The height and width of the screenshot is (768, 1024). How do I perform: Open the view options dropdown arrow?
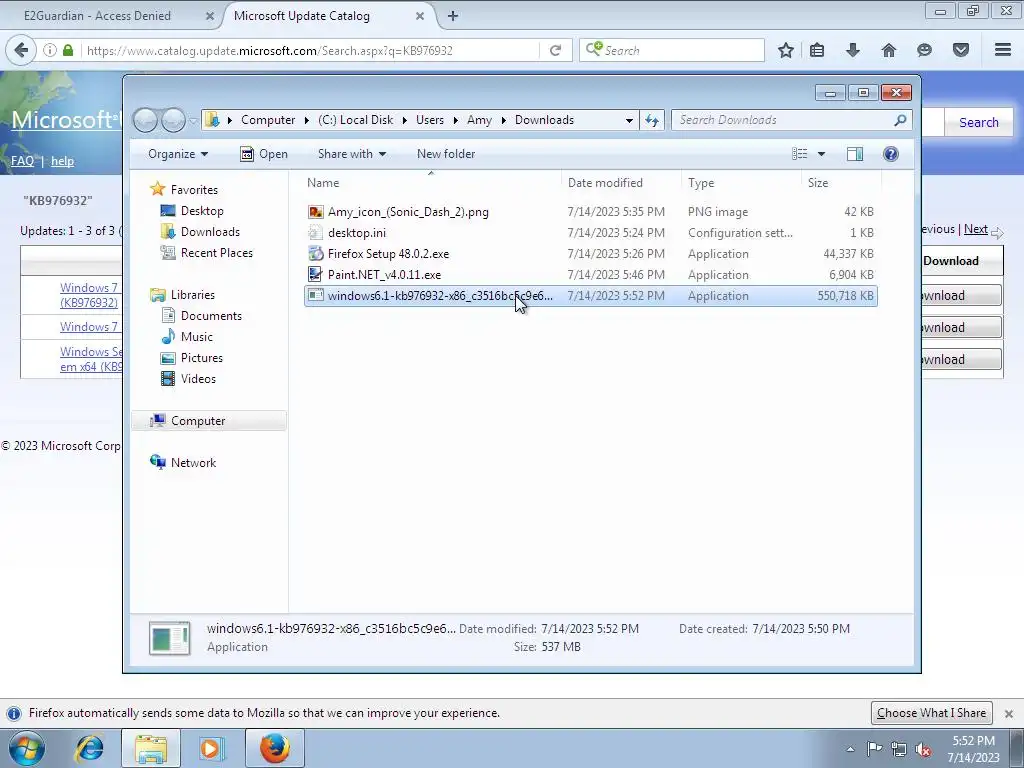(821, 154)
